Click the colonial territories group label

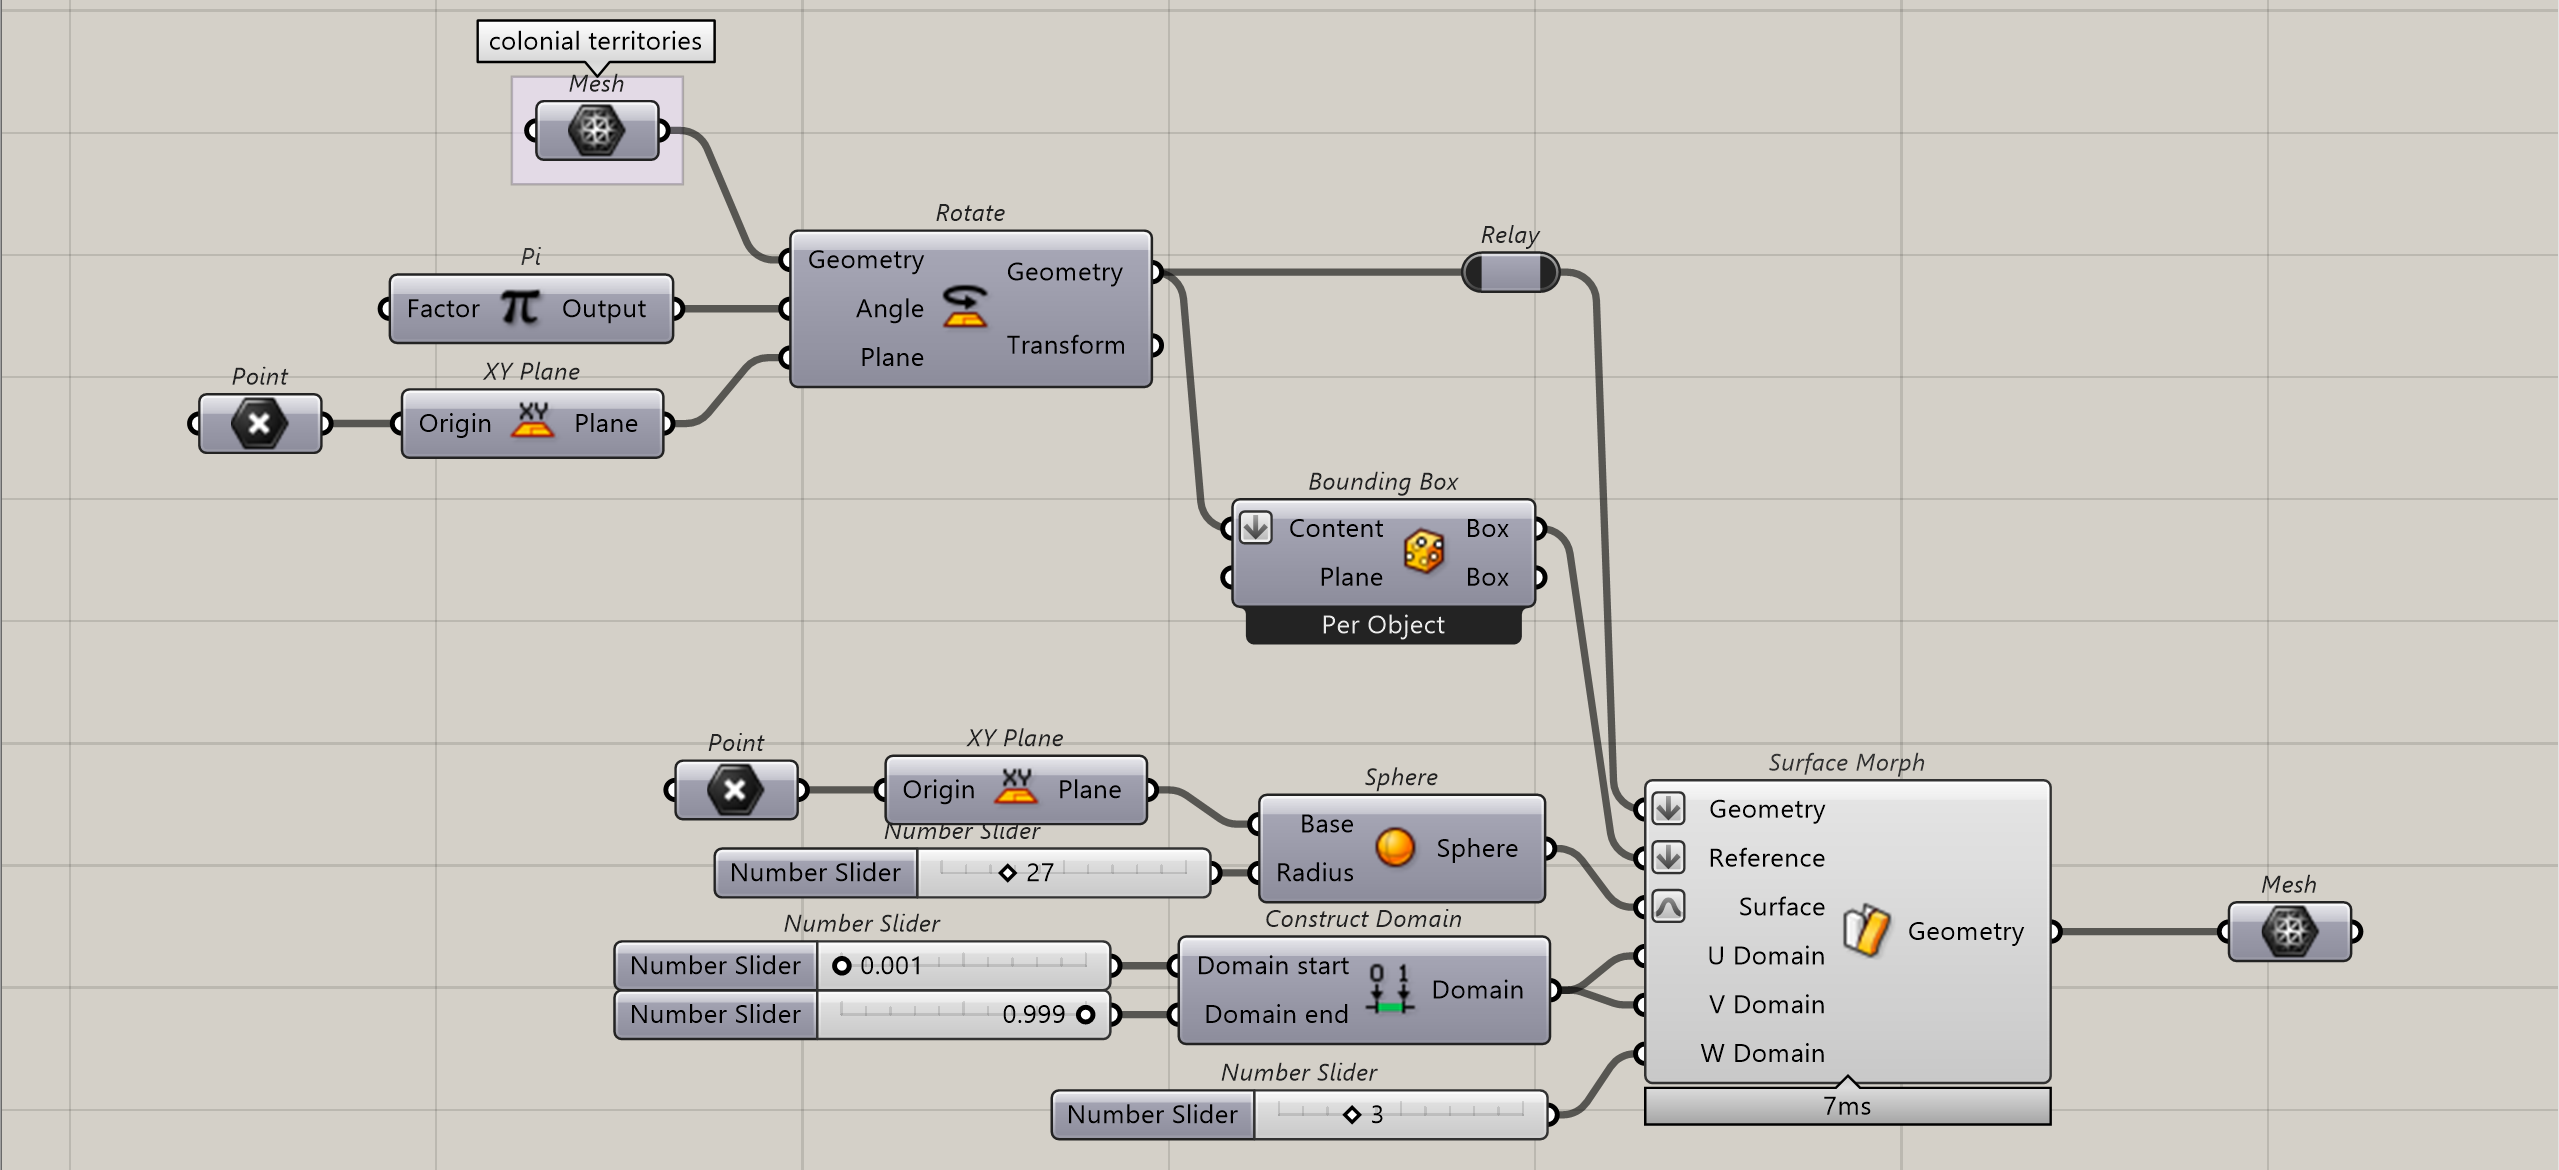coord(595,41)
